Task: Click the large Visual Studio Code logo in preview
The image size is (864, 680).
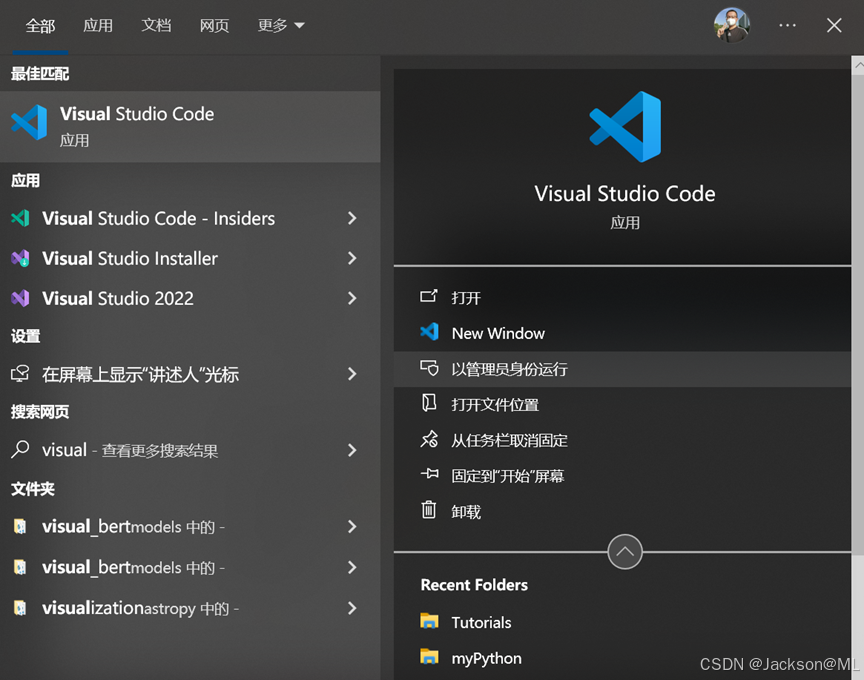Action: coord(625,127)
